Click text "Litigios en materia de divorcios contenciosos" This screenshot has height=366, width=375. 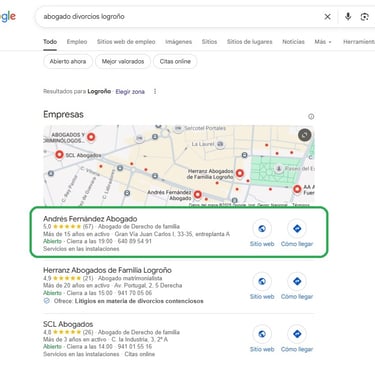point(139,301)
